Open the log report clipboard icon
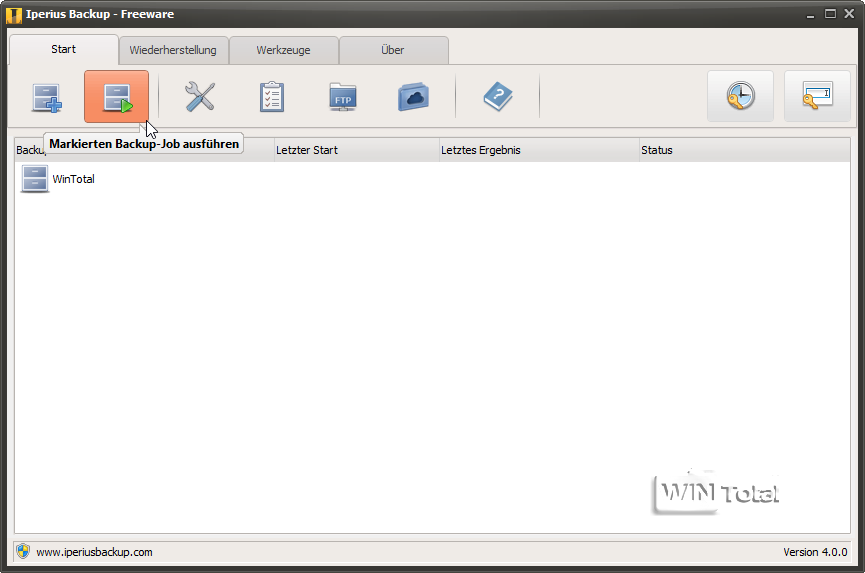 pos(272,97)
